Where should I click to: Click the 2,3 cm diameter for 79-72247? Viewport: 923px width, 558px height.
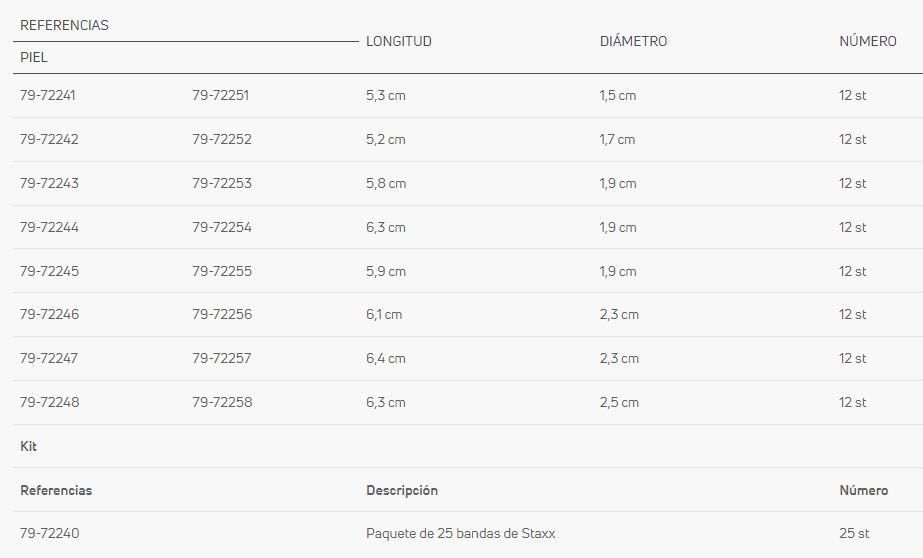(619, 358)
